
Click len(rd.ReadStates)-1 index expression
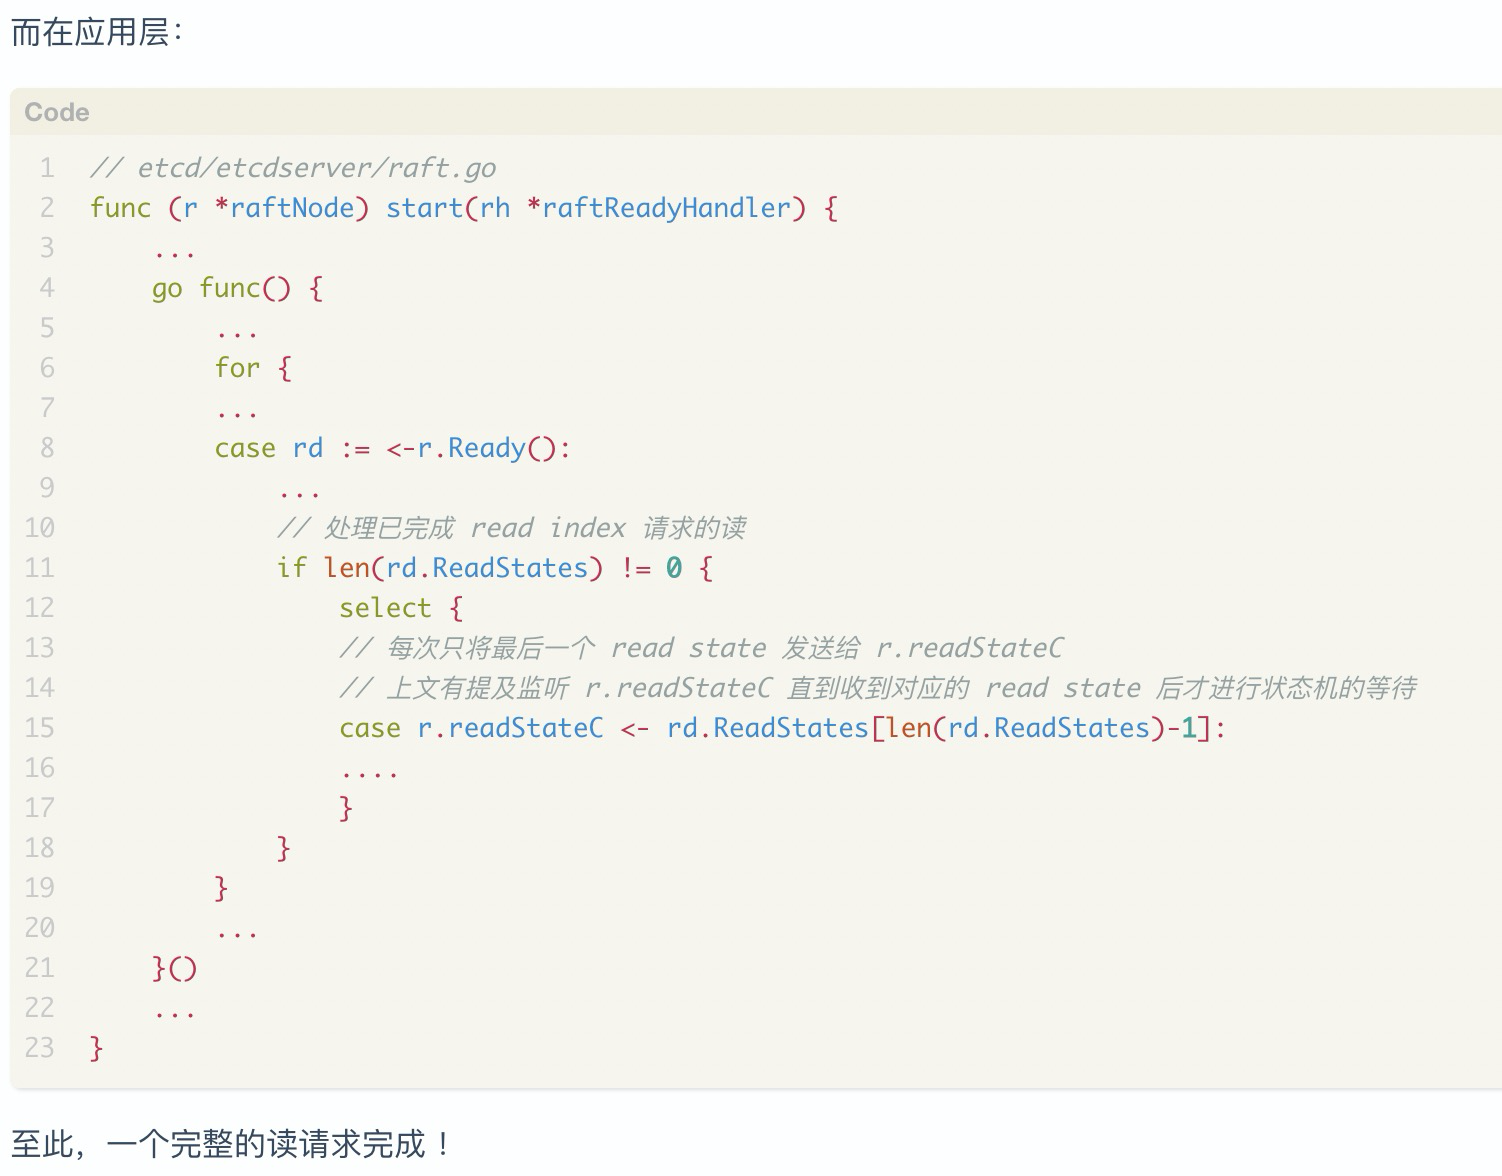click(x=1041, y=728)
